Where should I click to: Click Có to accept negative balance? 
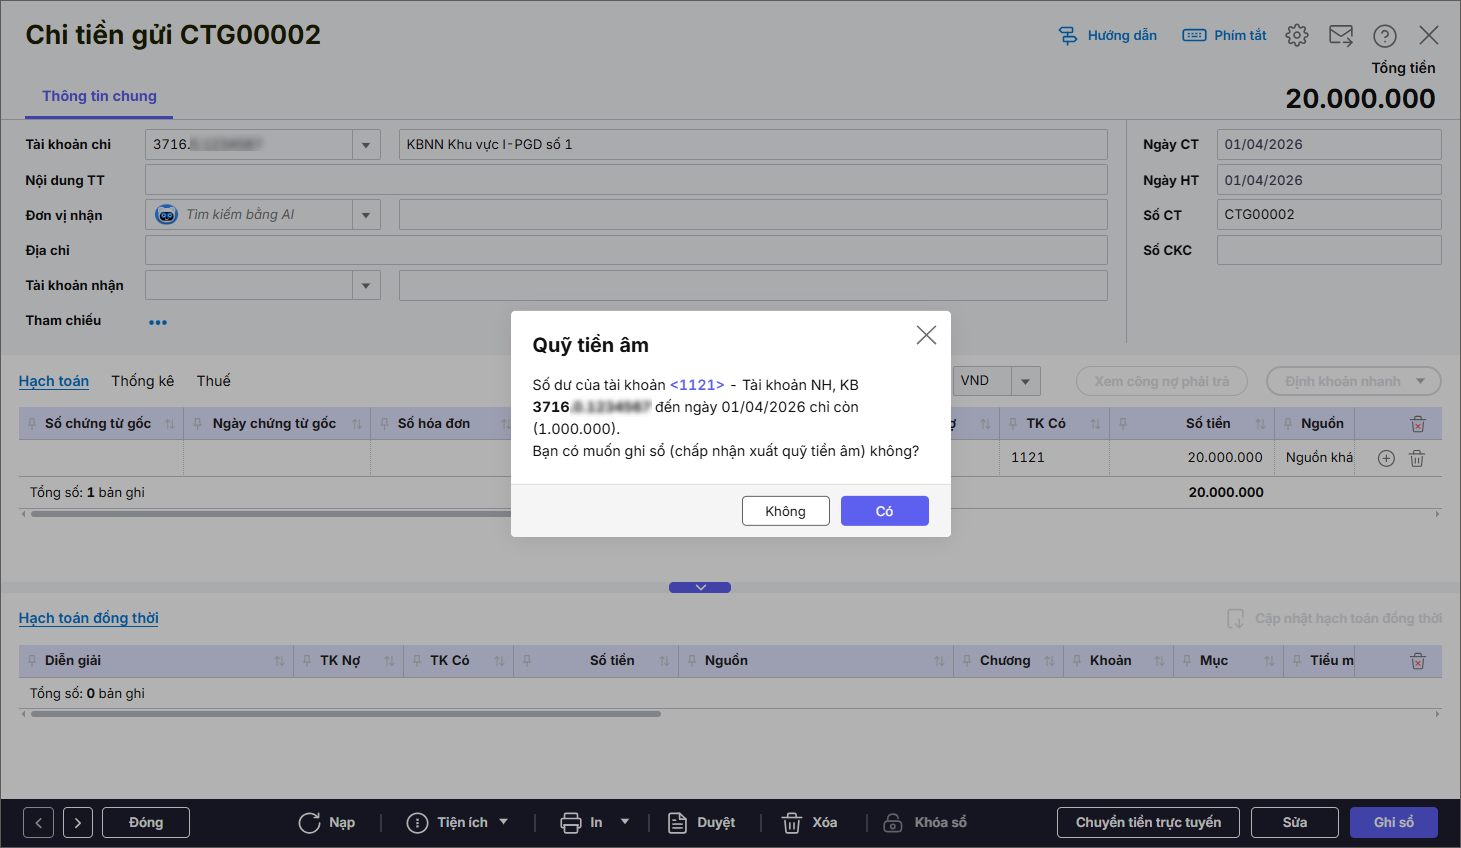click(x=884, y=511)
